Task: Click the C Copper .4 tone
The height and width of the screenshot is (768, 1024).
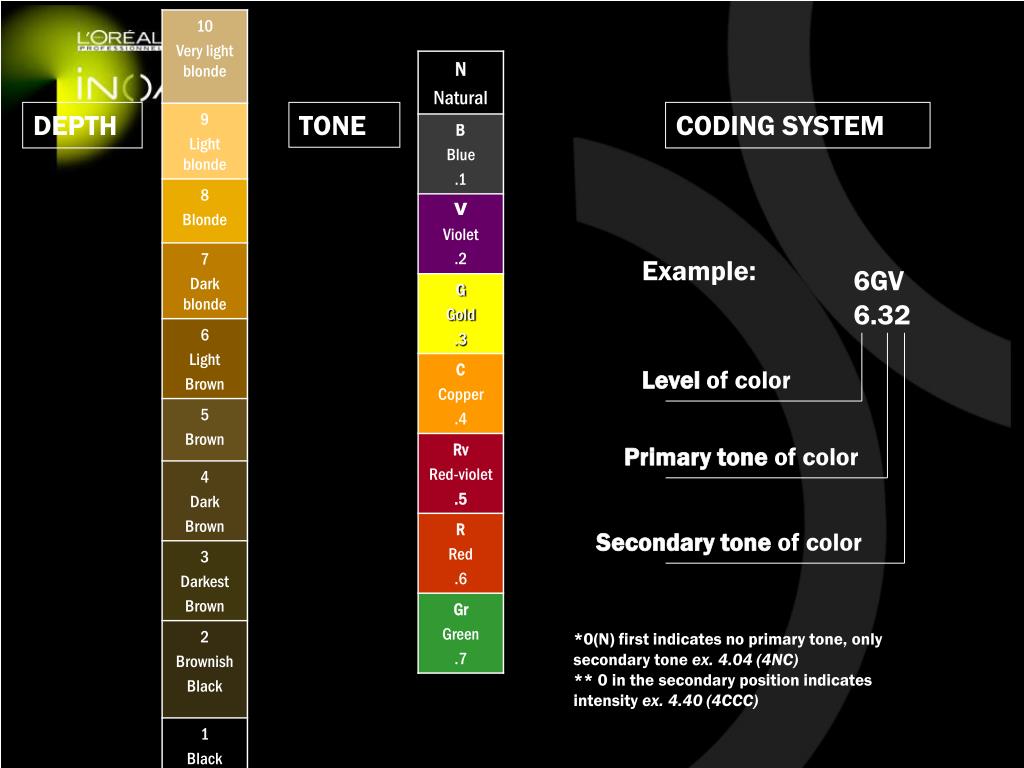Action: (x=460, y=394)
